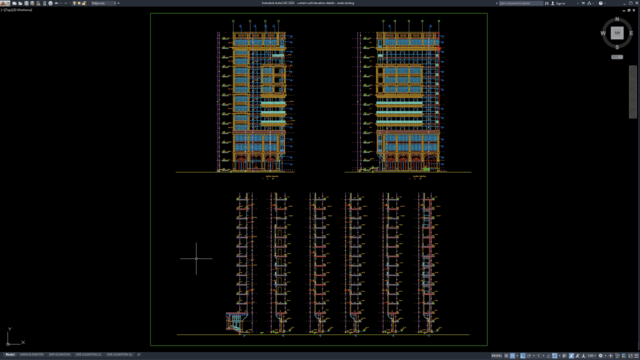Switch to the MAIN ELEVATION layout tab

31,355
